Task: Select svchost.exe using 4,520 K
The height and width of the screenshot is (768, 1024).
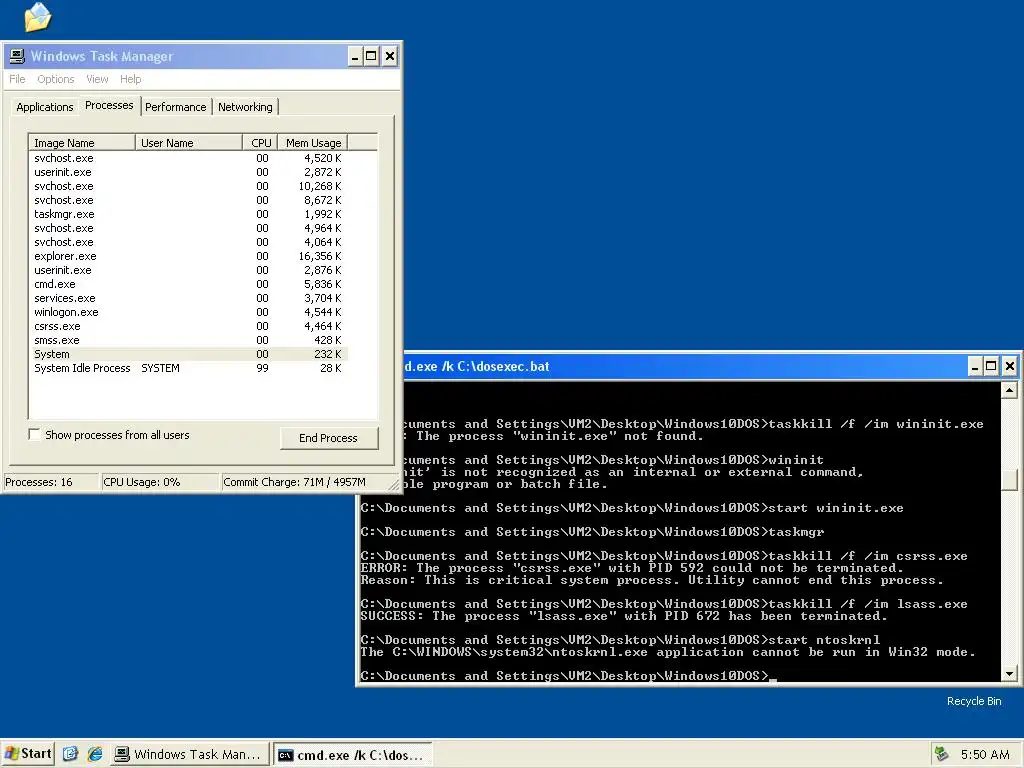Action: [x=188, y=158]
